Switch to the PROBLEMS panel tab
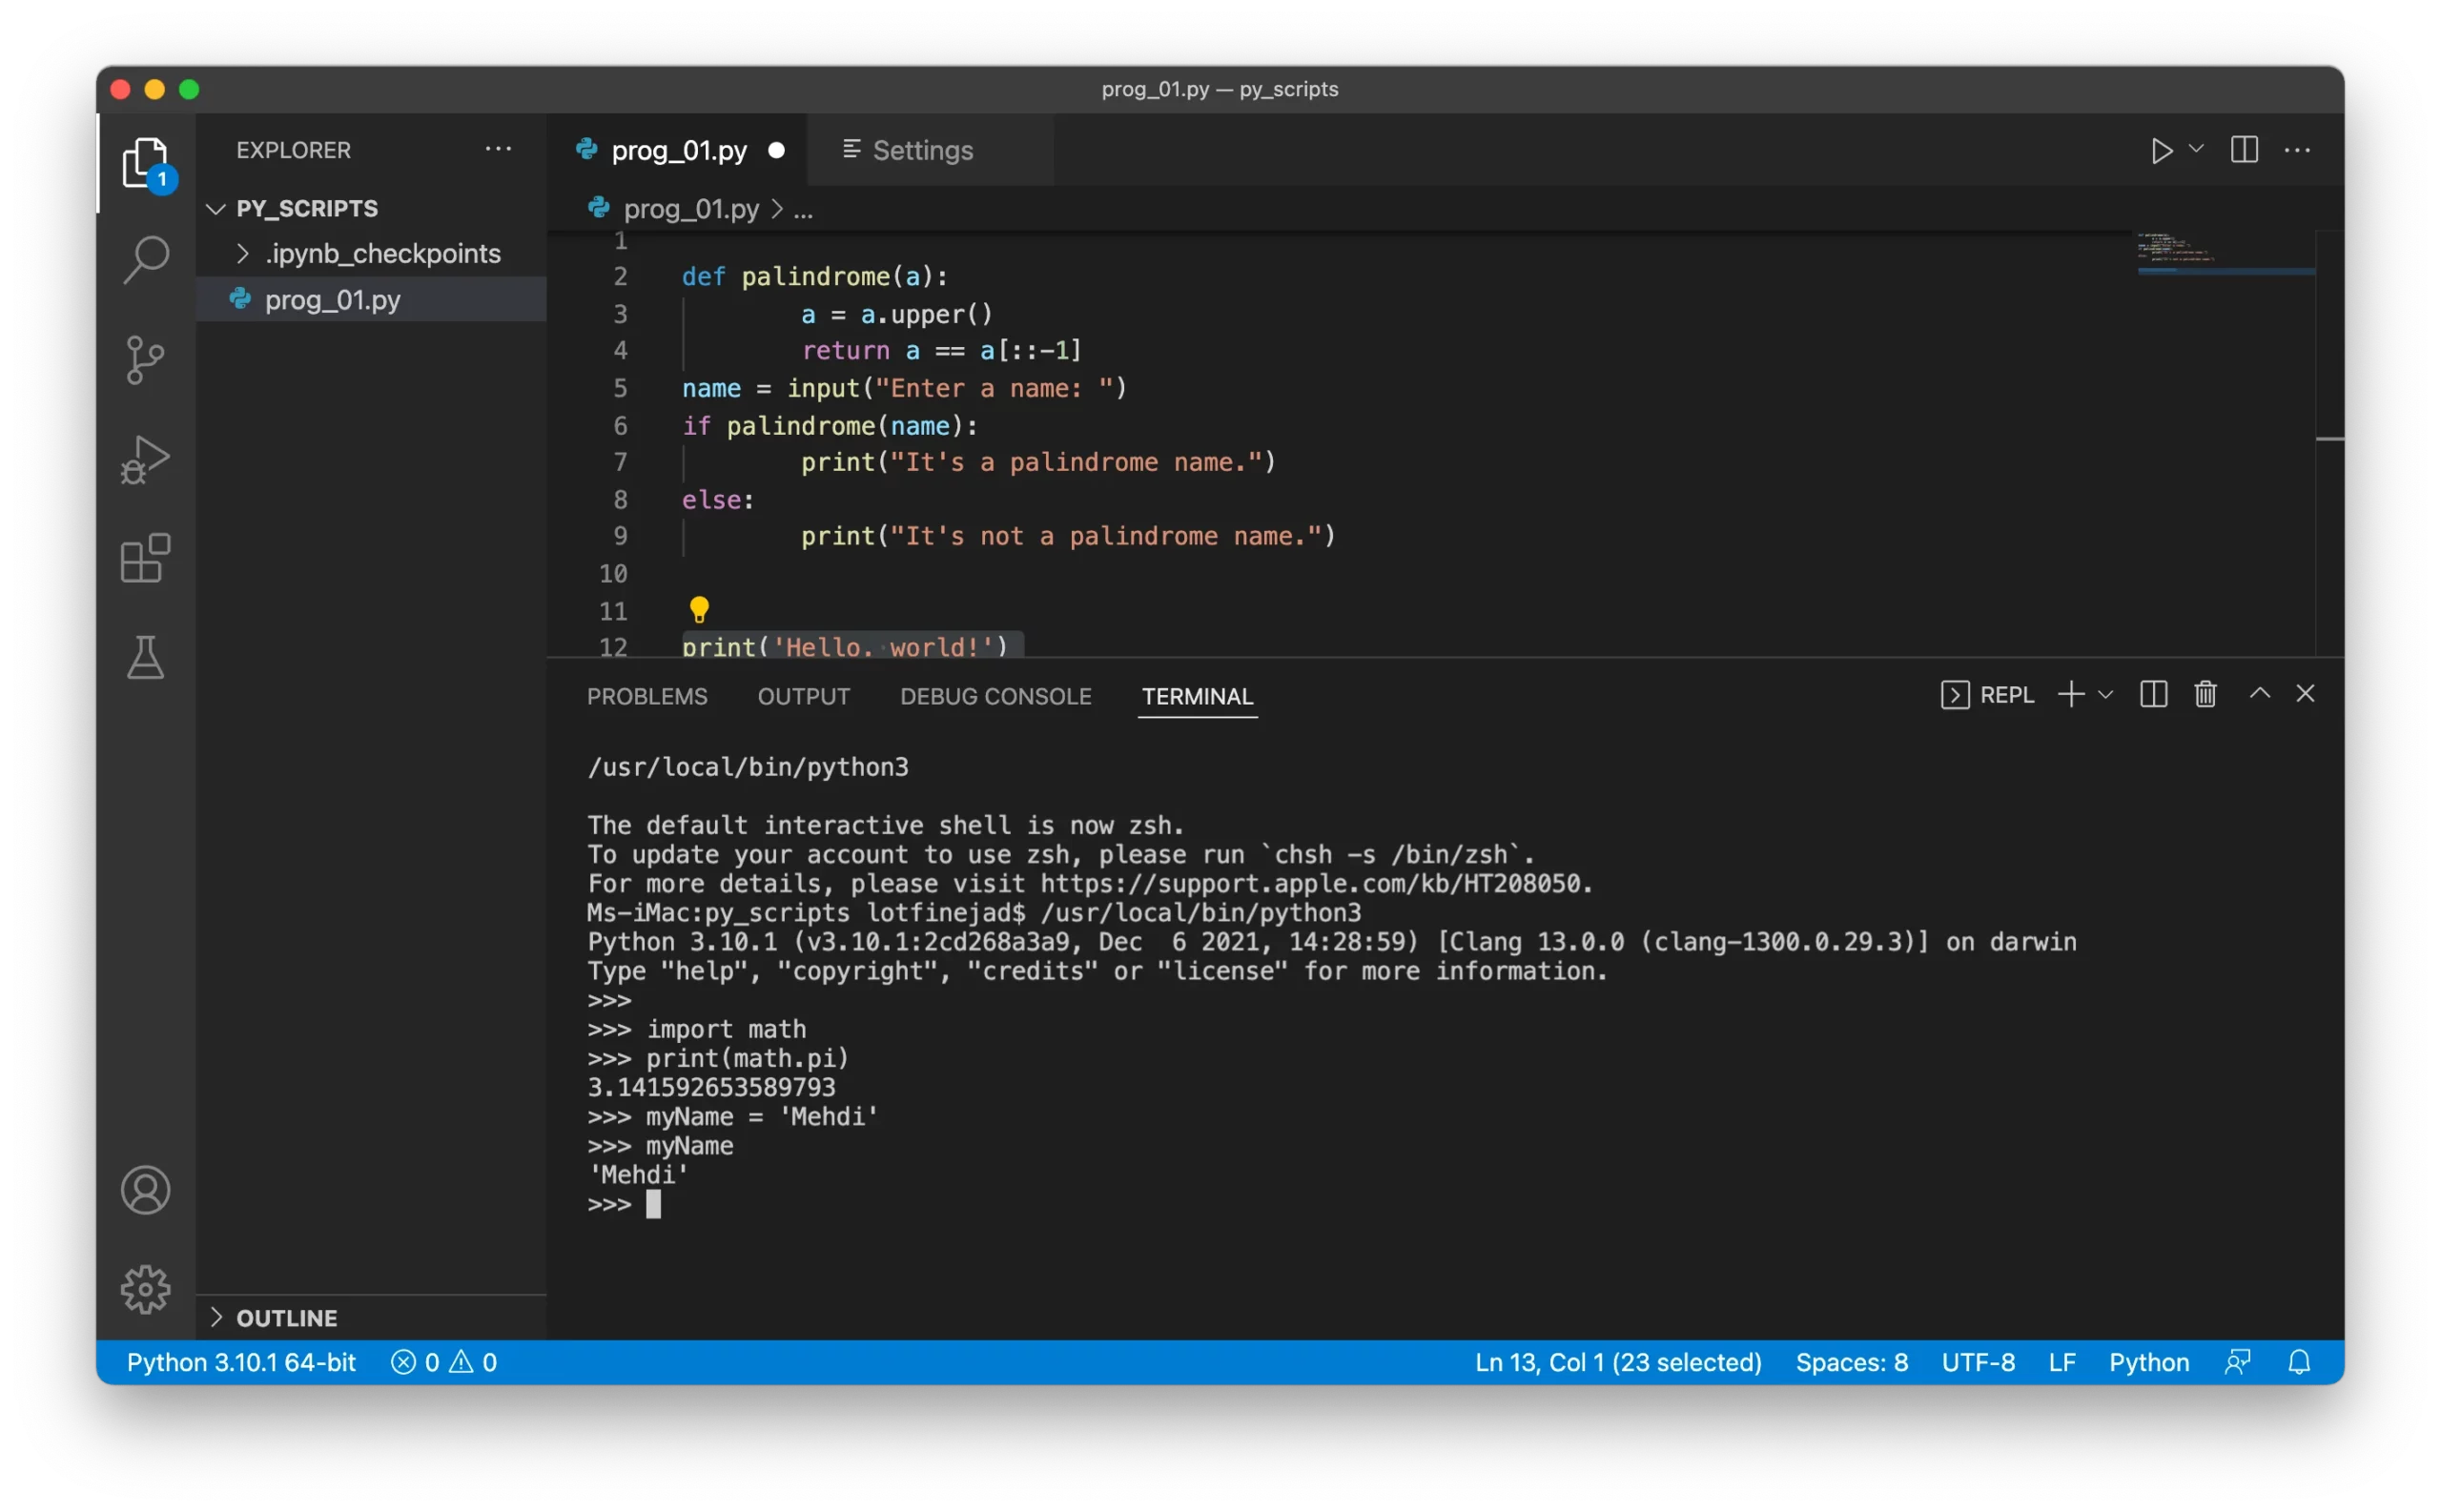The width and height of the screenshot is (2441, 1512). 647,696
